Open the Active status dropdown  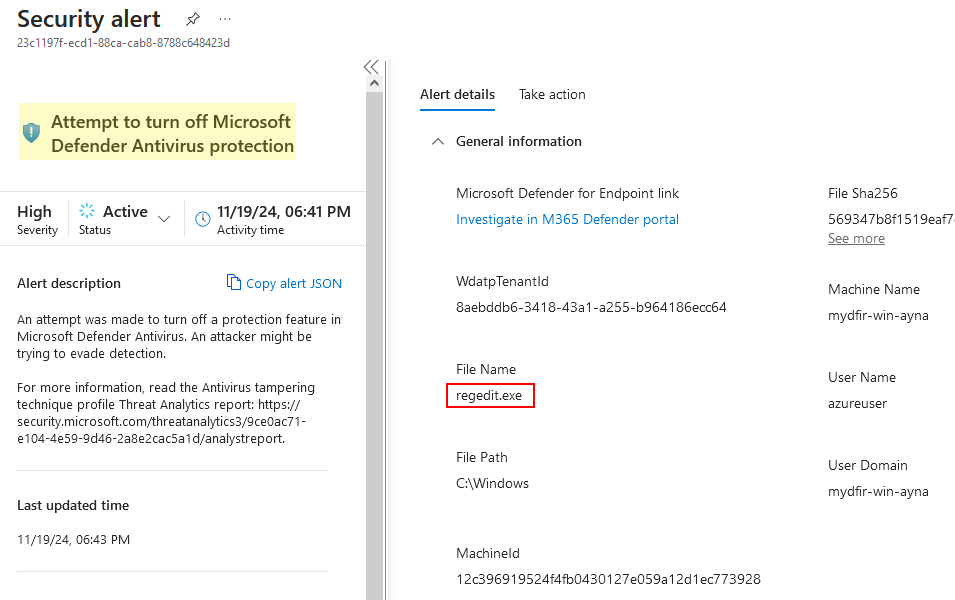click(164, 219)
